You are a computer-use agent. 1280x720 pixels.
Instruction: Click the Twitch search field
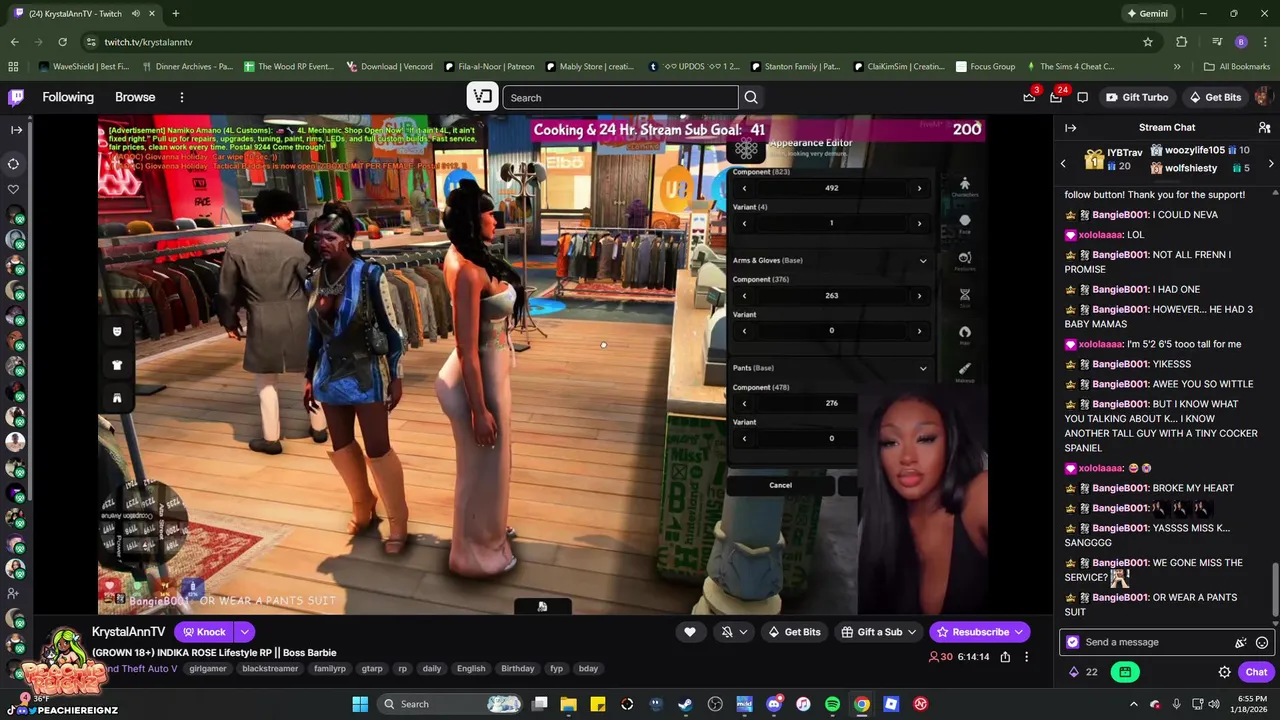620,97
